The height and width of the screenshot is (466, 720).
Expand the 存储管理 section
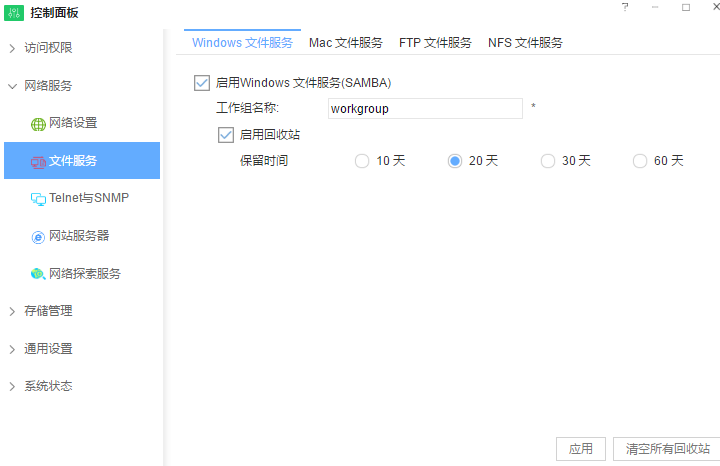tap(48, 311)
